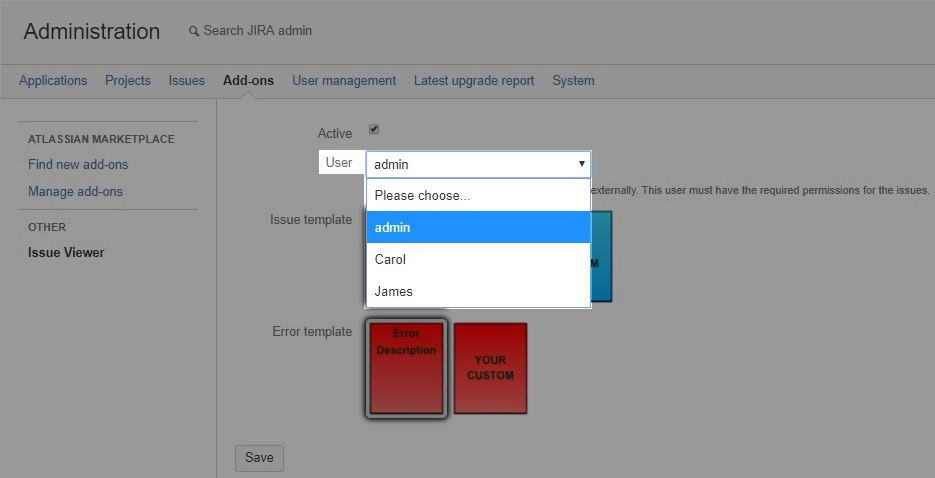Pick Carol from the user list
The width and height of the screenshot is (935, 478).
(x=478, y=259)
